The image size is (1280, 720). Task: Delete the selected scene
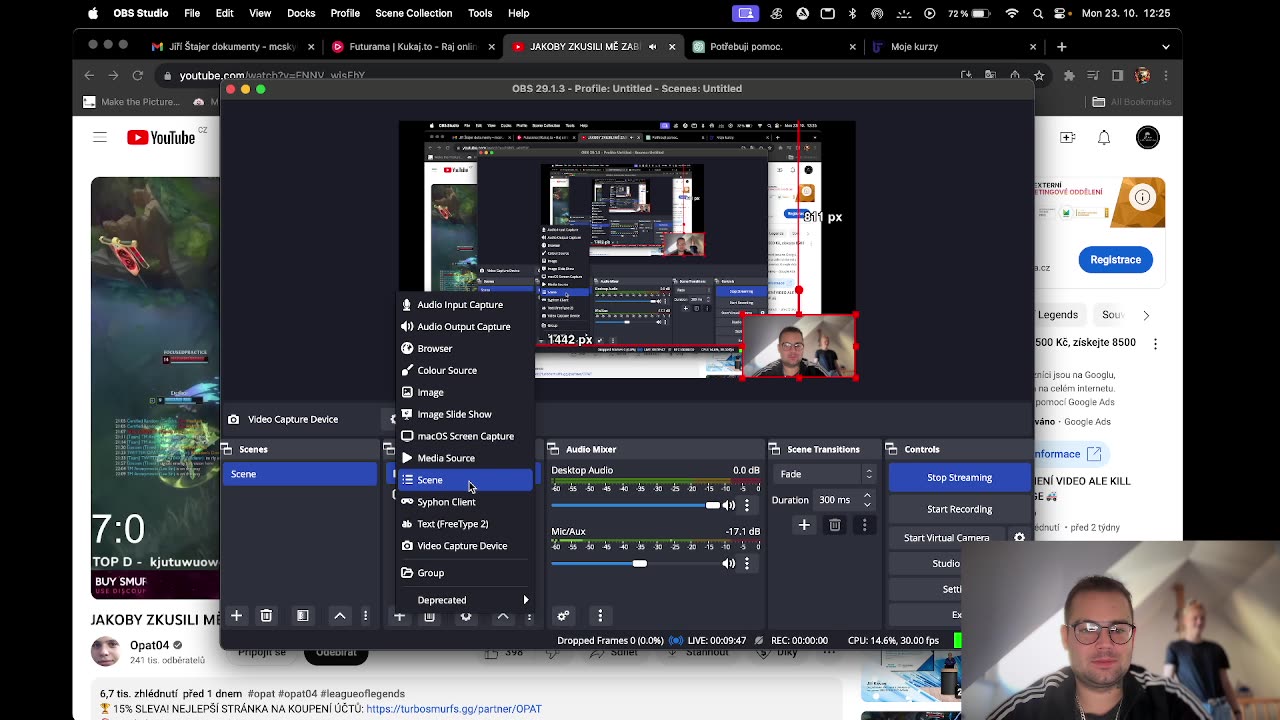point(266,616)
